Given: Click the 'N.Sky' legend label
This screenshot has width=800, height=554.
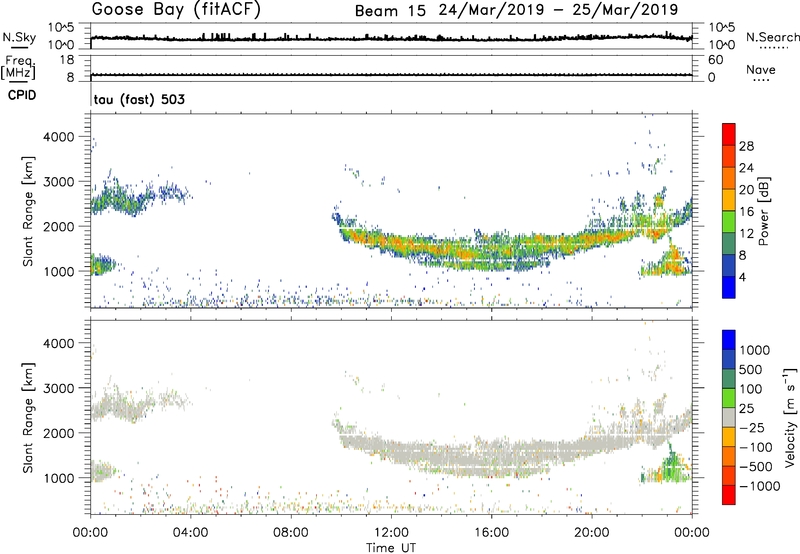Looking at the screenshot, I should (19, 37).
